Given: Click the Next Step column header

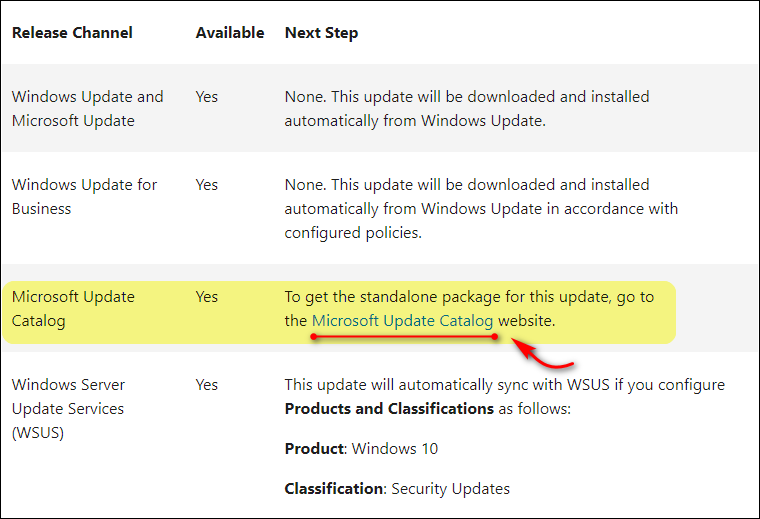Looking at the screenshot, I should coord(321,33).
